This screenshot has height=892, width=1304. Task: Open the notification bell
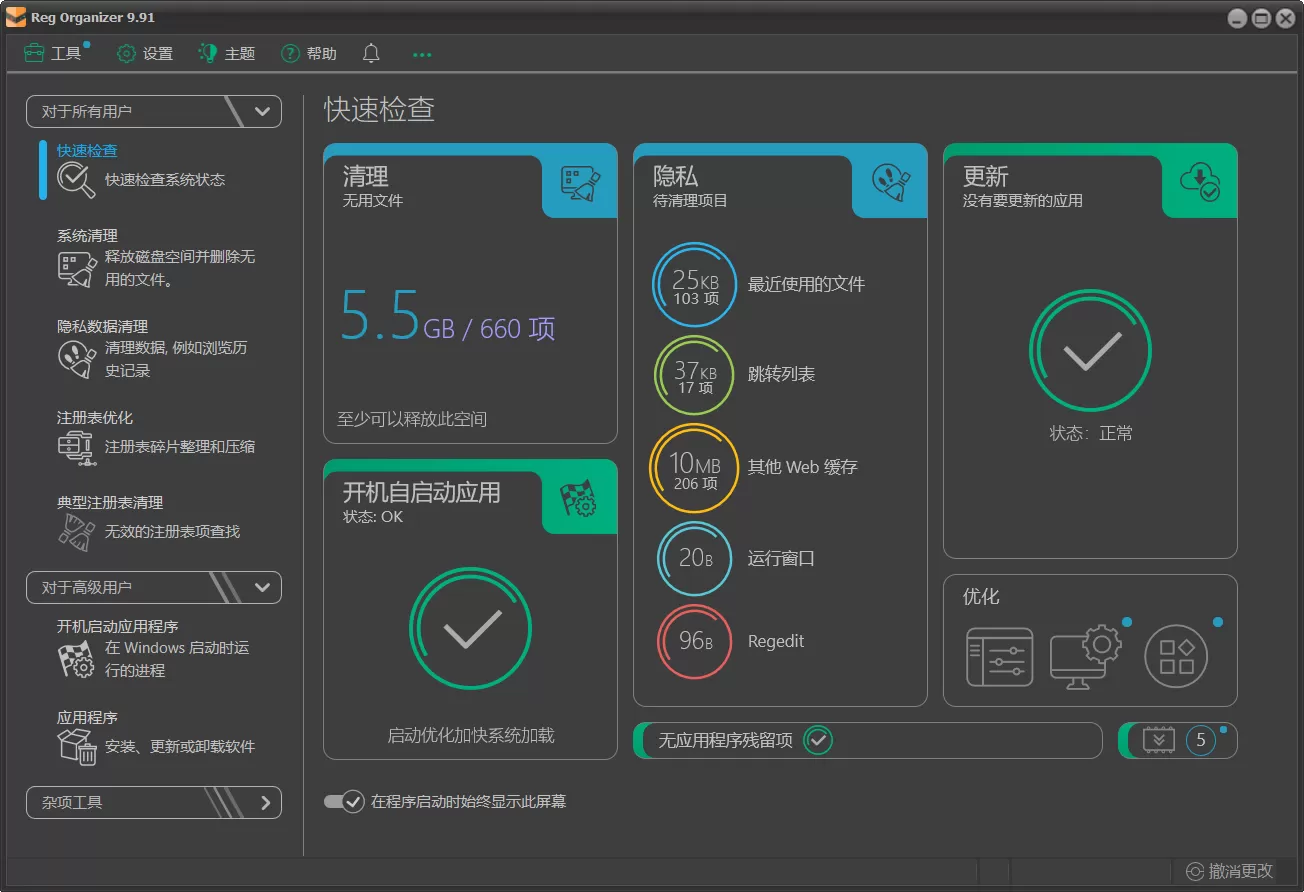coord(370,54)
